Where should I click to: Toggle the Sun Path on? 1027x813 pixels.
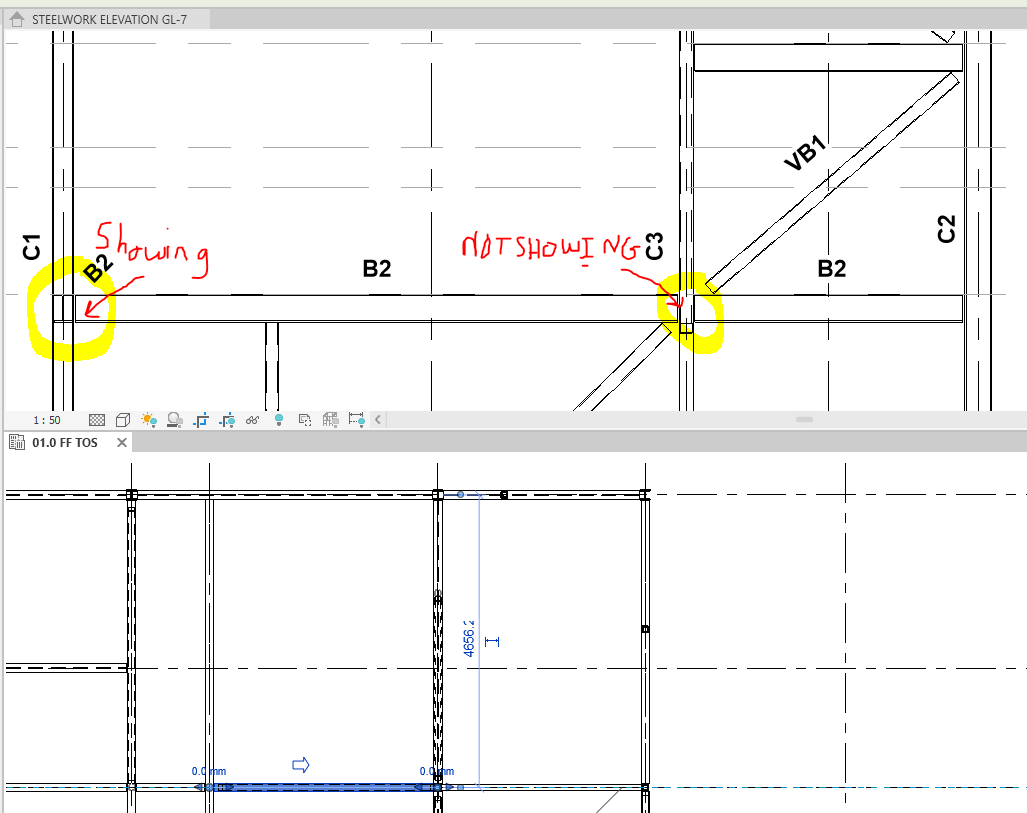tap(148, 419)
